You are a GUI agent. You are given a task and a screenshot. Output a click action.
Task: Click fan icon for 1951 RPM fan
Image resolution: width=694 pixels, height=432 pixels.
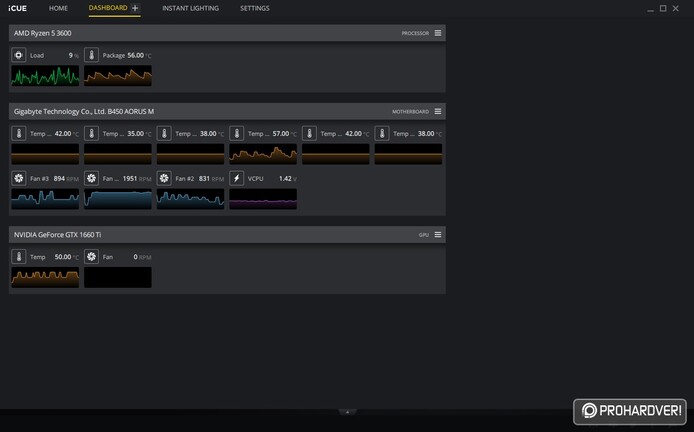coord(91,178)
